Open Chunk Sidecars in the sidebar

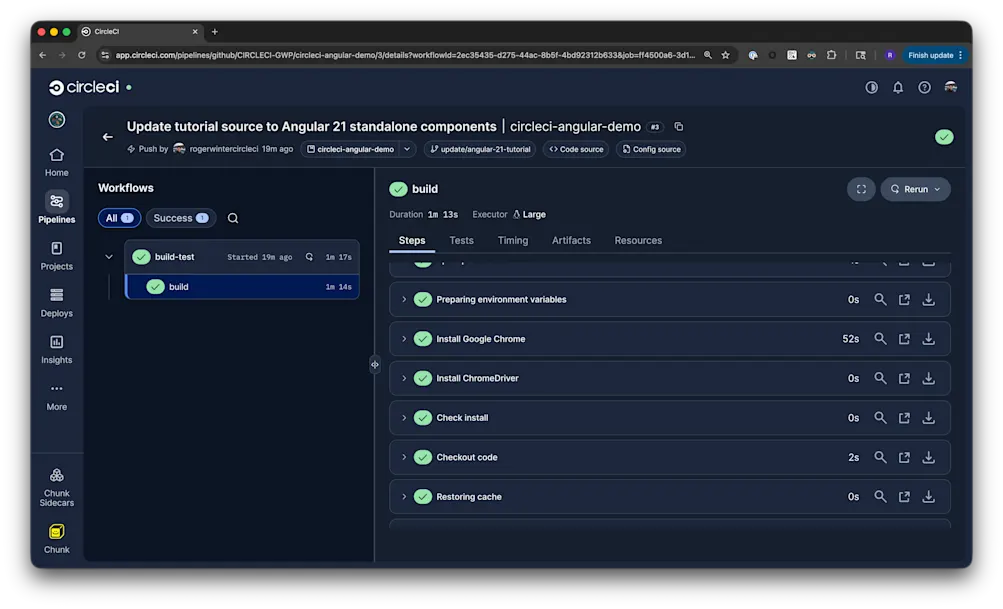tap(56, 487)
